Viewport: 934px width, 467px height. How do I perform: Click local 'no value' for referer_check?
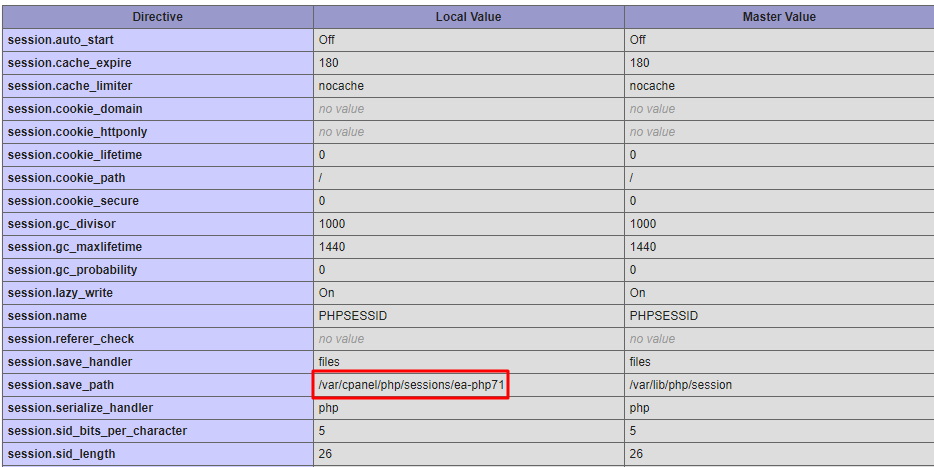[341, 339]
